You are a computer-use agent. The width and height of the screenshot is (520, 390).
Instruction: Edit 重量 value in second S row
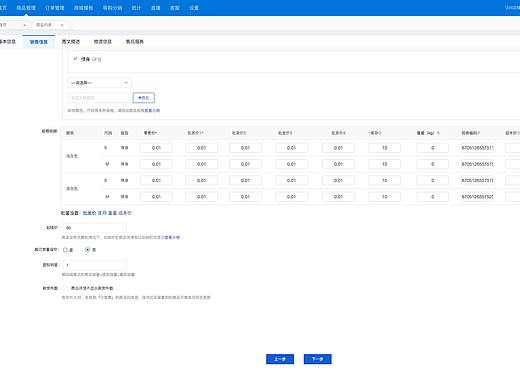click(x=432, y=180)
